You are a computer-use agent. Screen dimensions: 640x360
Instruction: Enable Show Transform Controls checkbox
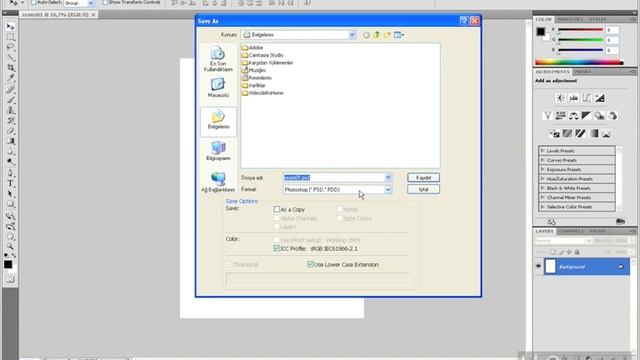click(x=105, y=2)
